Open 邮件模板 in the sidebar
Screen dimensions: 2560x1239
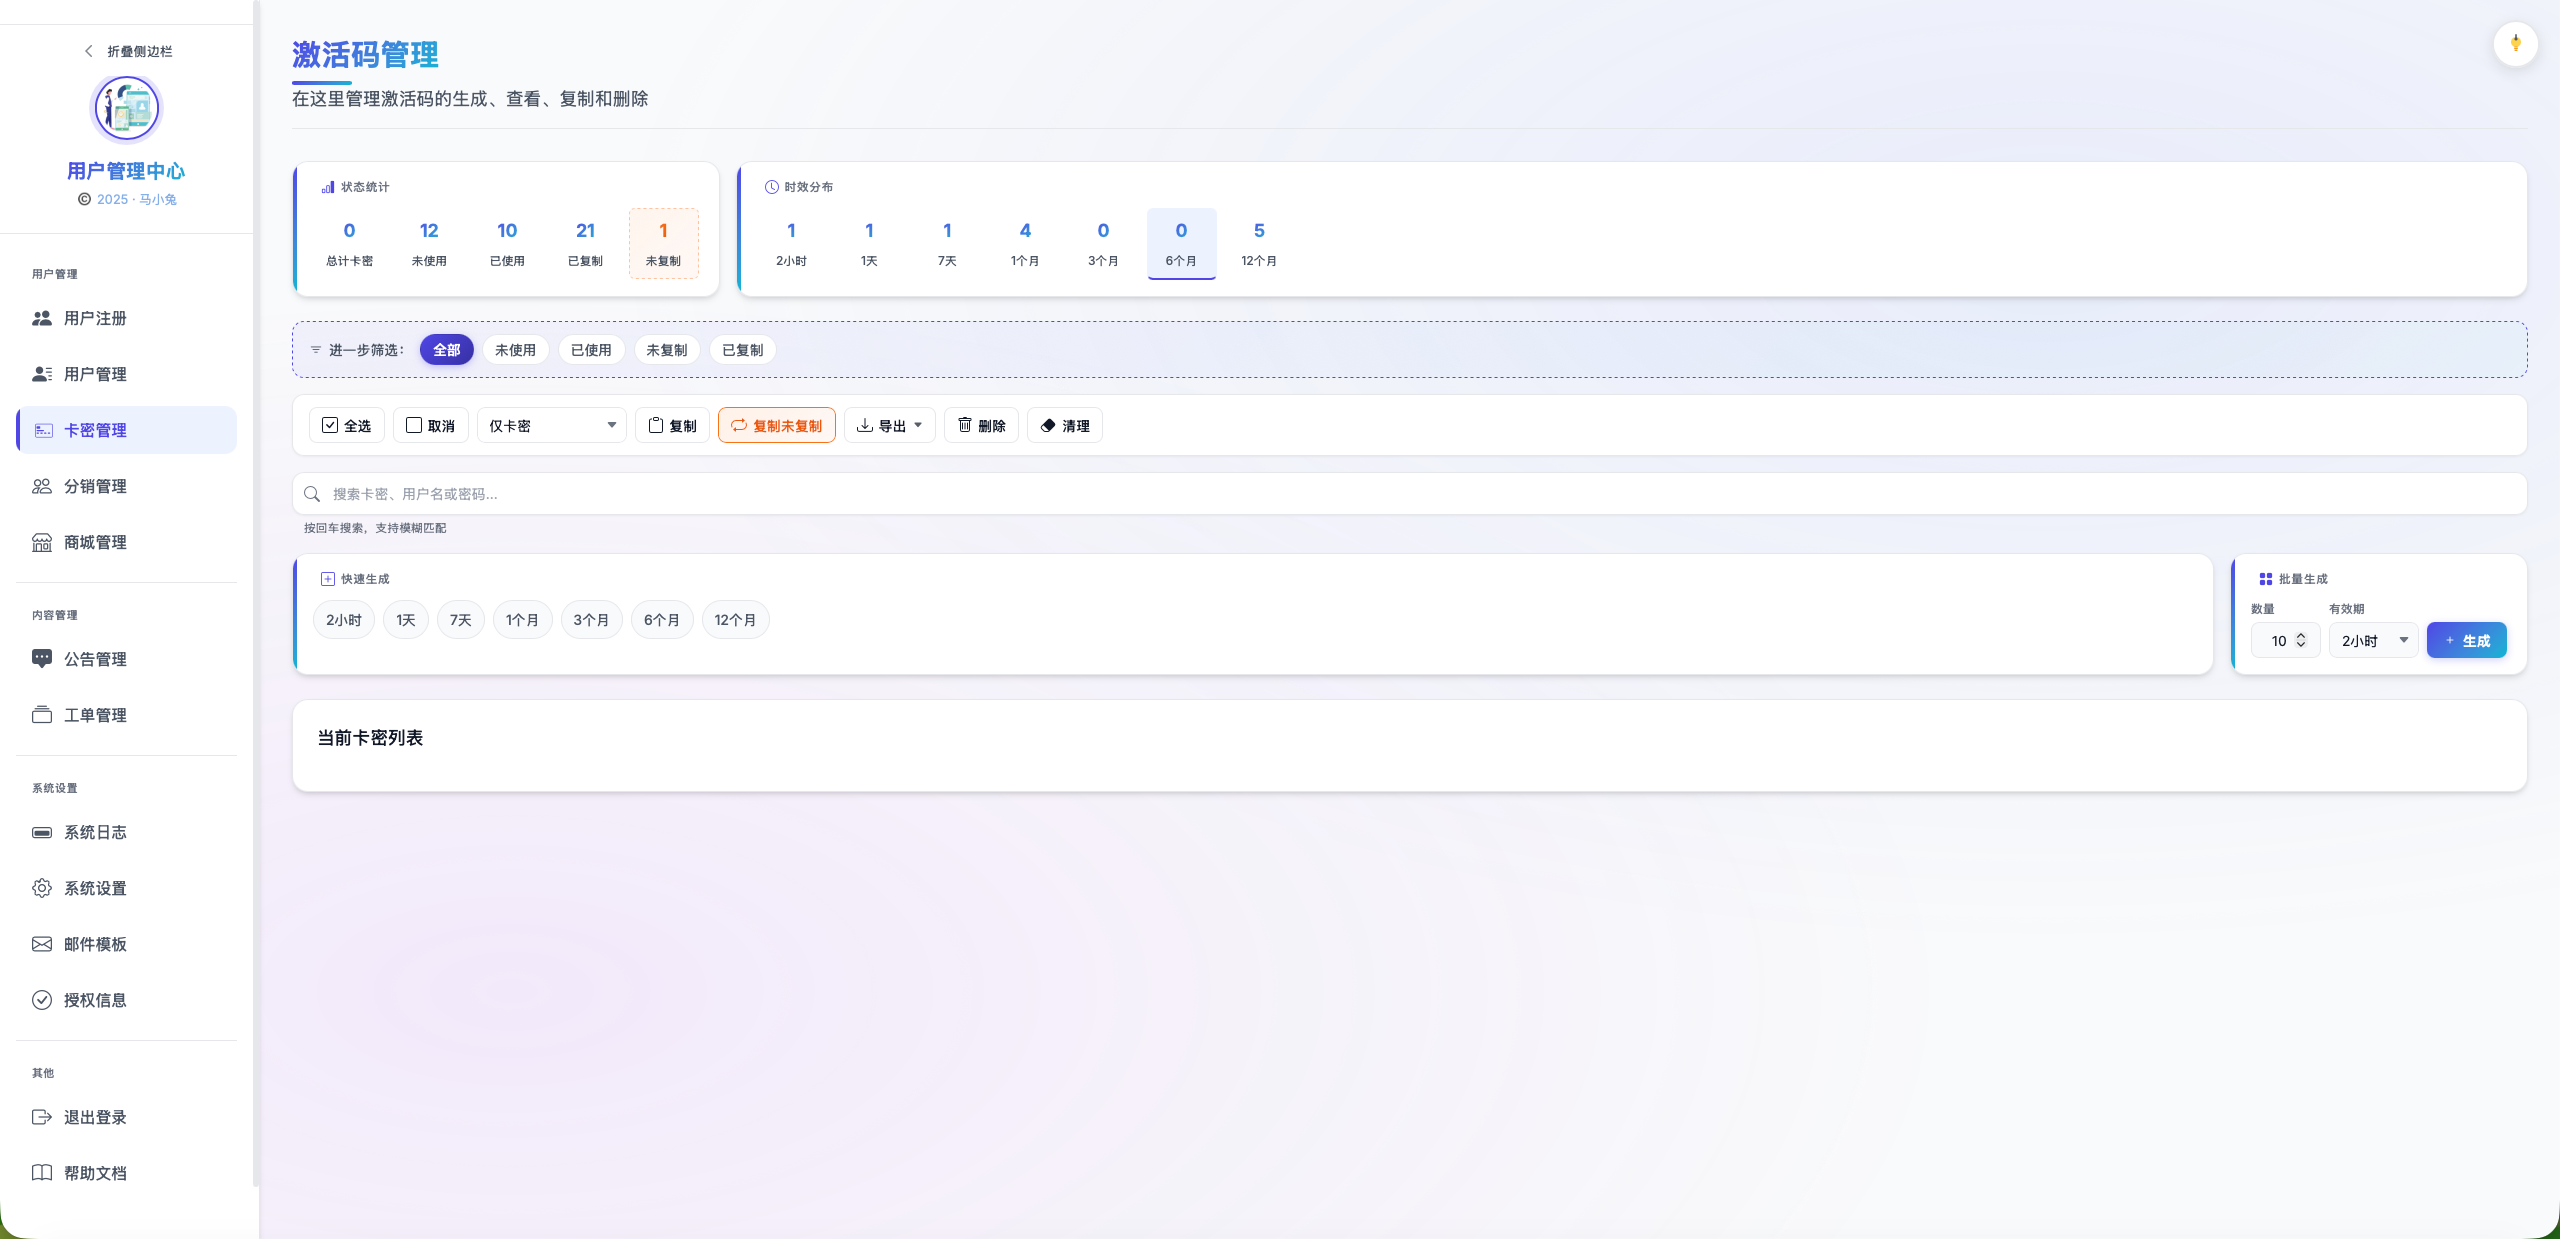point(95,944)
